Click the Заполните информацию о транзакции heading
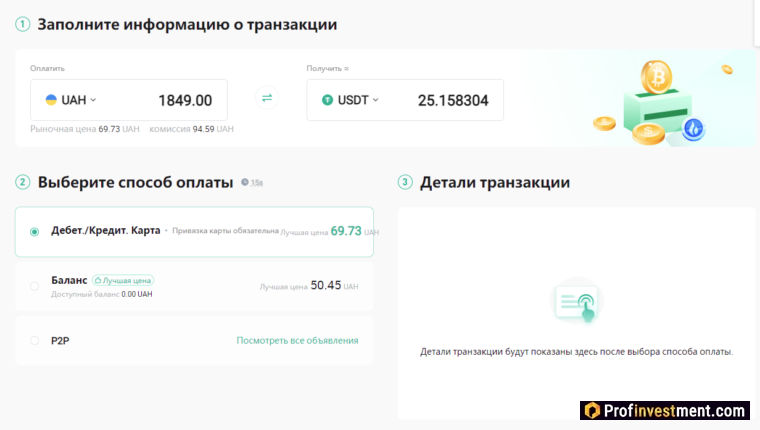Screen dimensions: 760x430 (187, 24)
